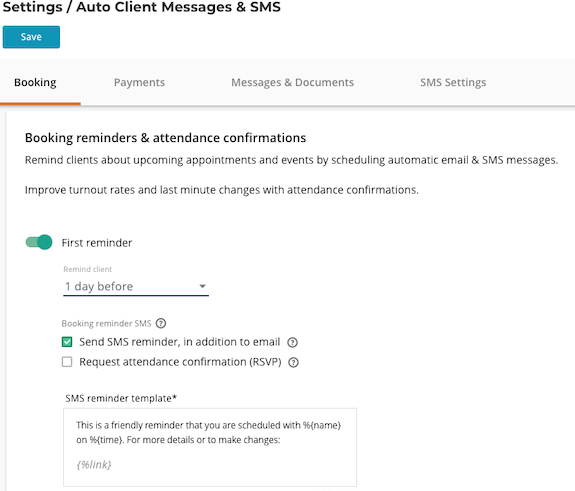Click the First reminder label
Image resolution: width=575 pixels, height=491 pixels.
[x=97, y=243]
